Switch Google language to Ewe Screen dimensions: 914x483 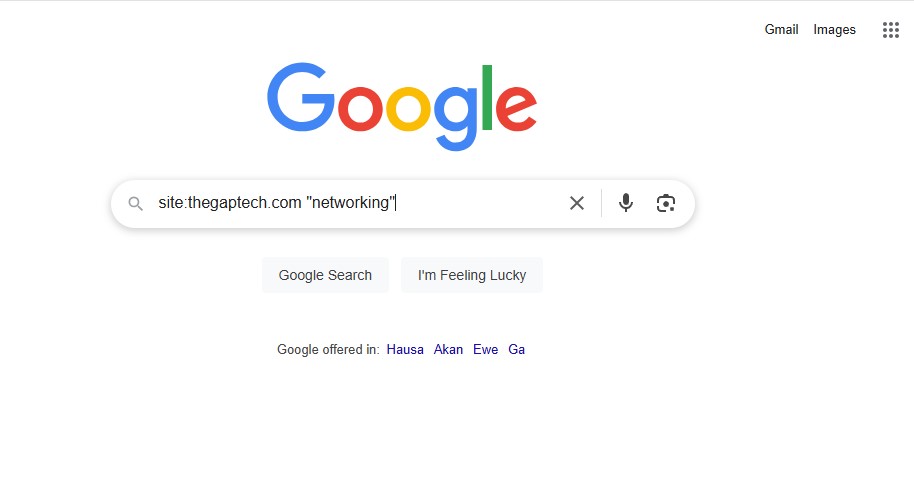(x=486, y=350)
